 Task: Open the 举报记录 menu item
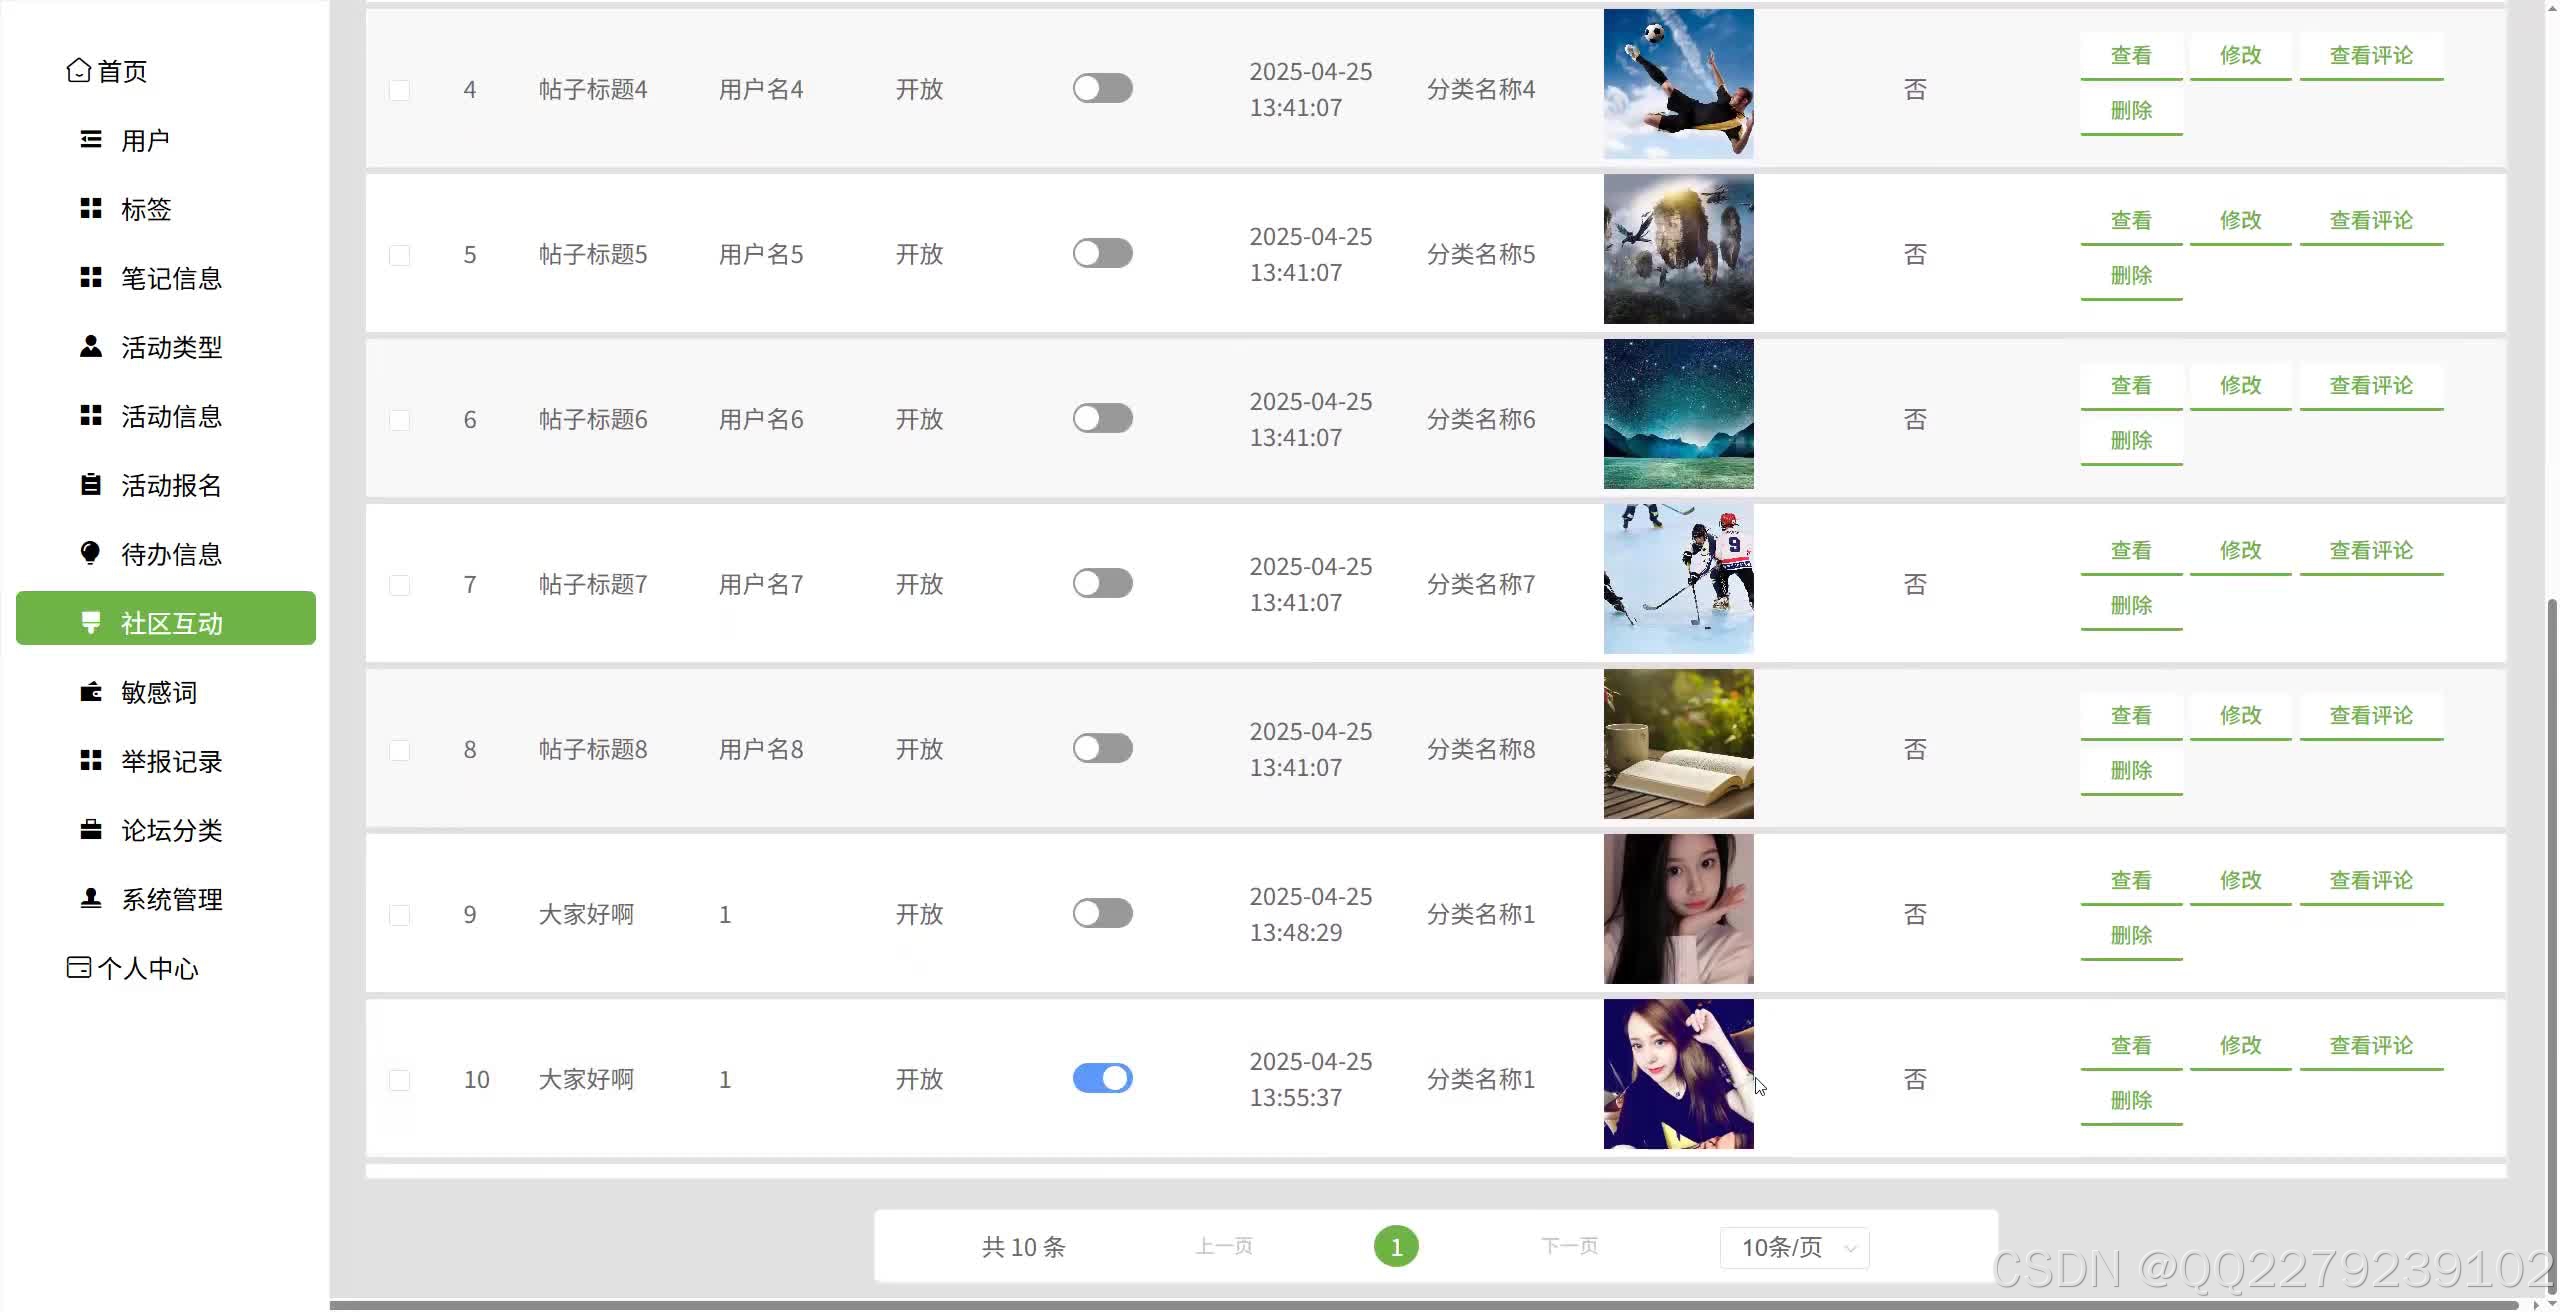coord(171,761)
